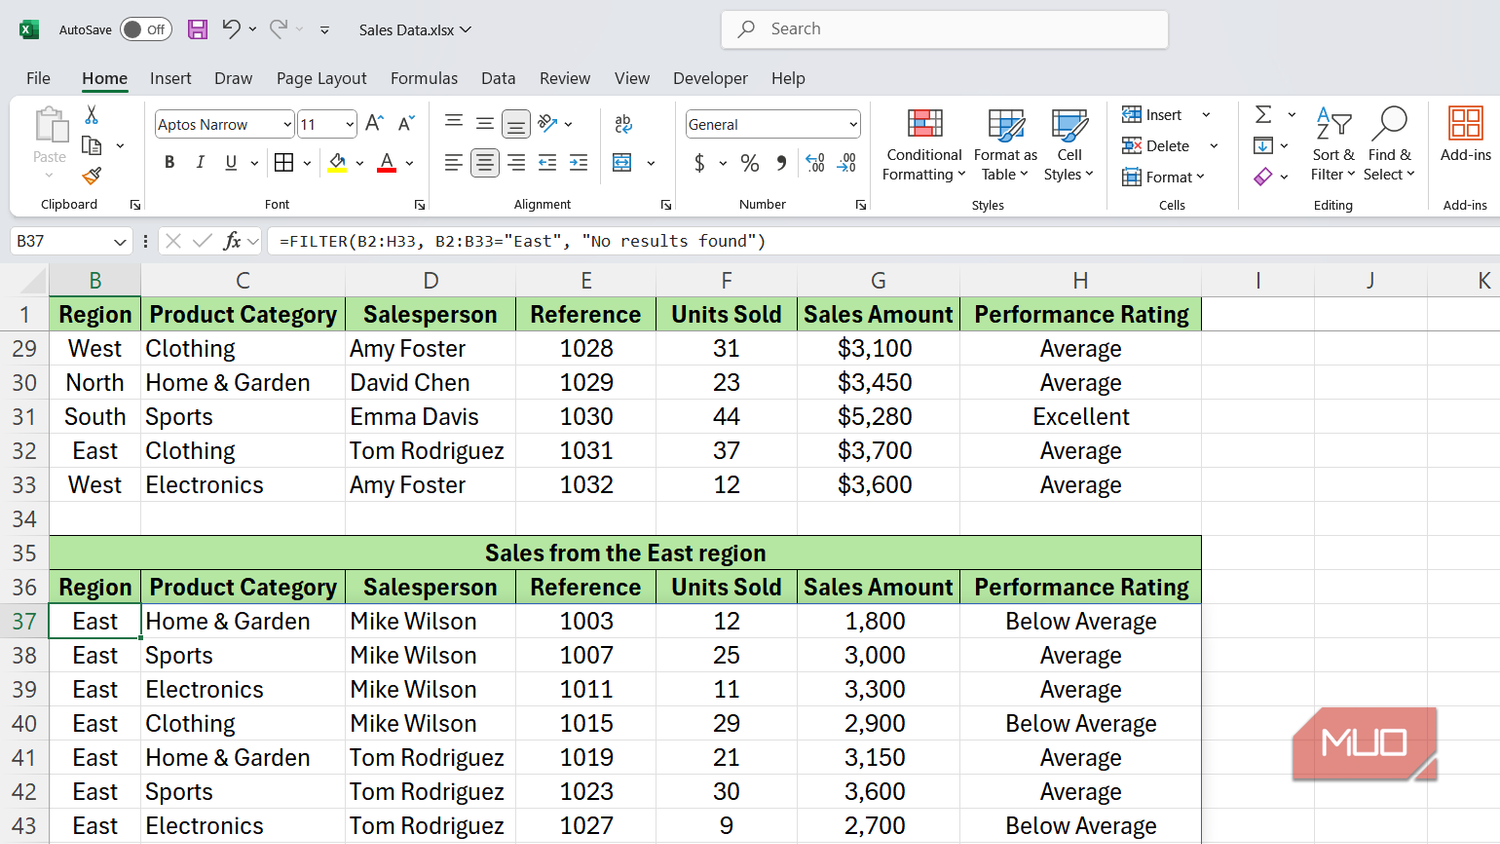Click the Format Painter brush icon

(x=91, y=176)
